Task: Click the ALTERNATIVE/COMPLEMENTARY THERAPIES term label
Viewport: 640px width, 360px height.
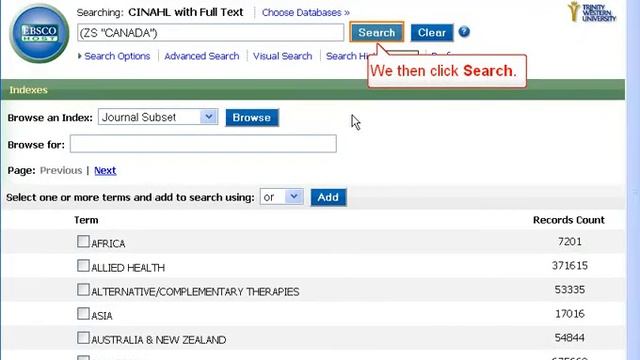Action: click(195, 292)
